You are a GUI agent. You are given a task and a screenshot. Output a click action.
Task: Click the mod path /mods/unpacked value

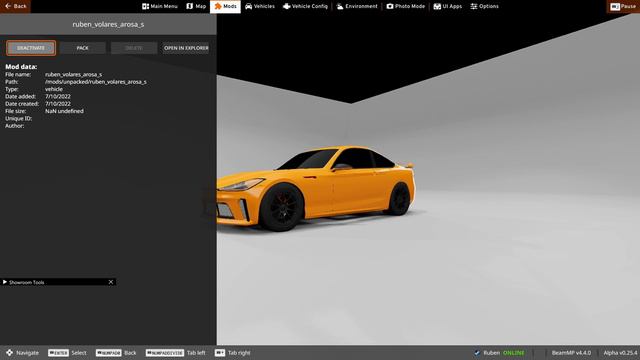pos(96,82)
